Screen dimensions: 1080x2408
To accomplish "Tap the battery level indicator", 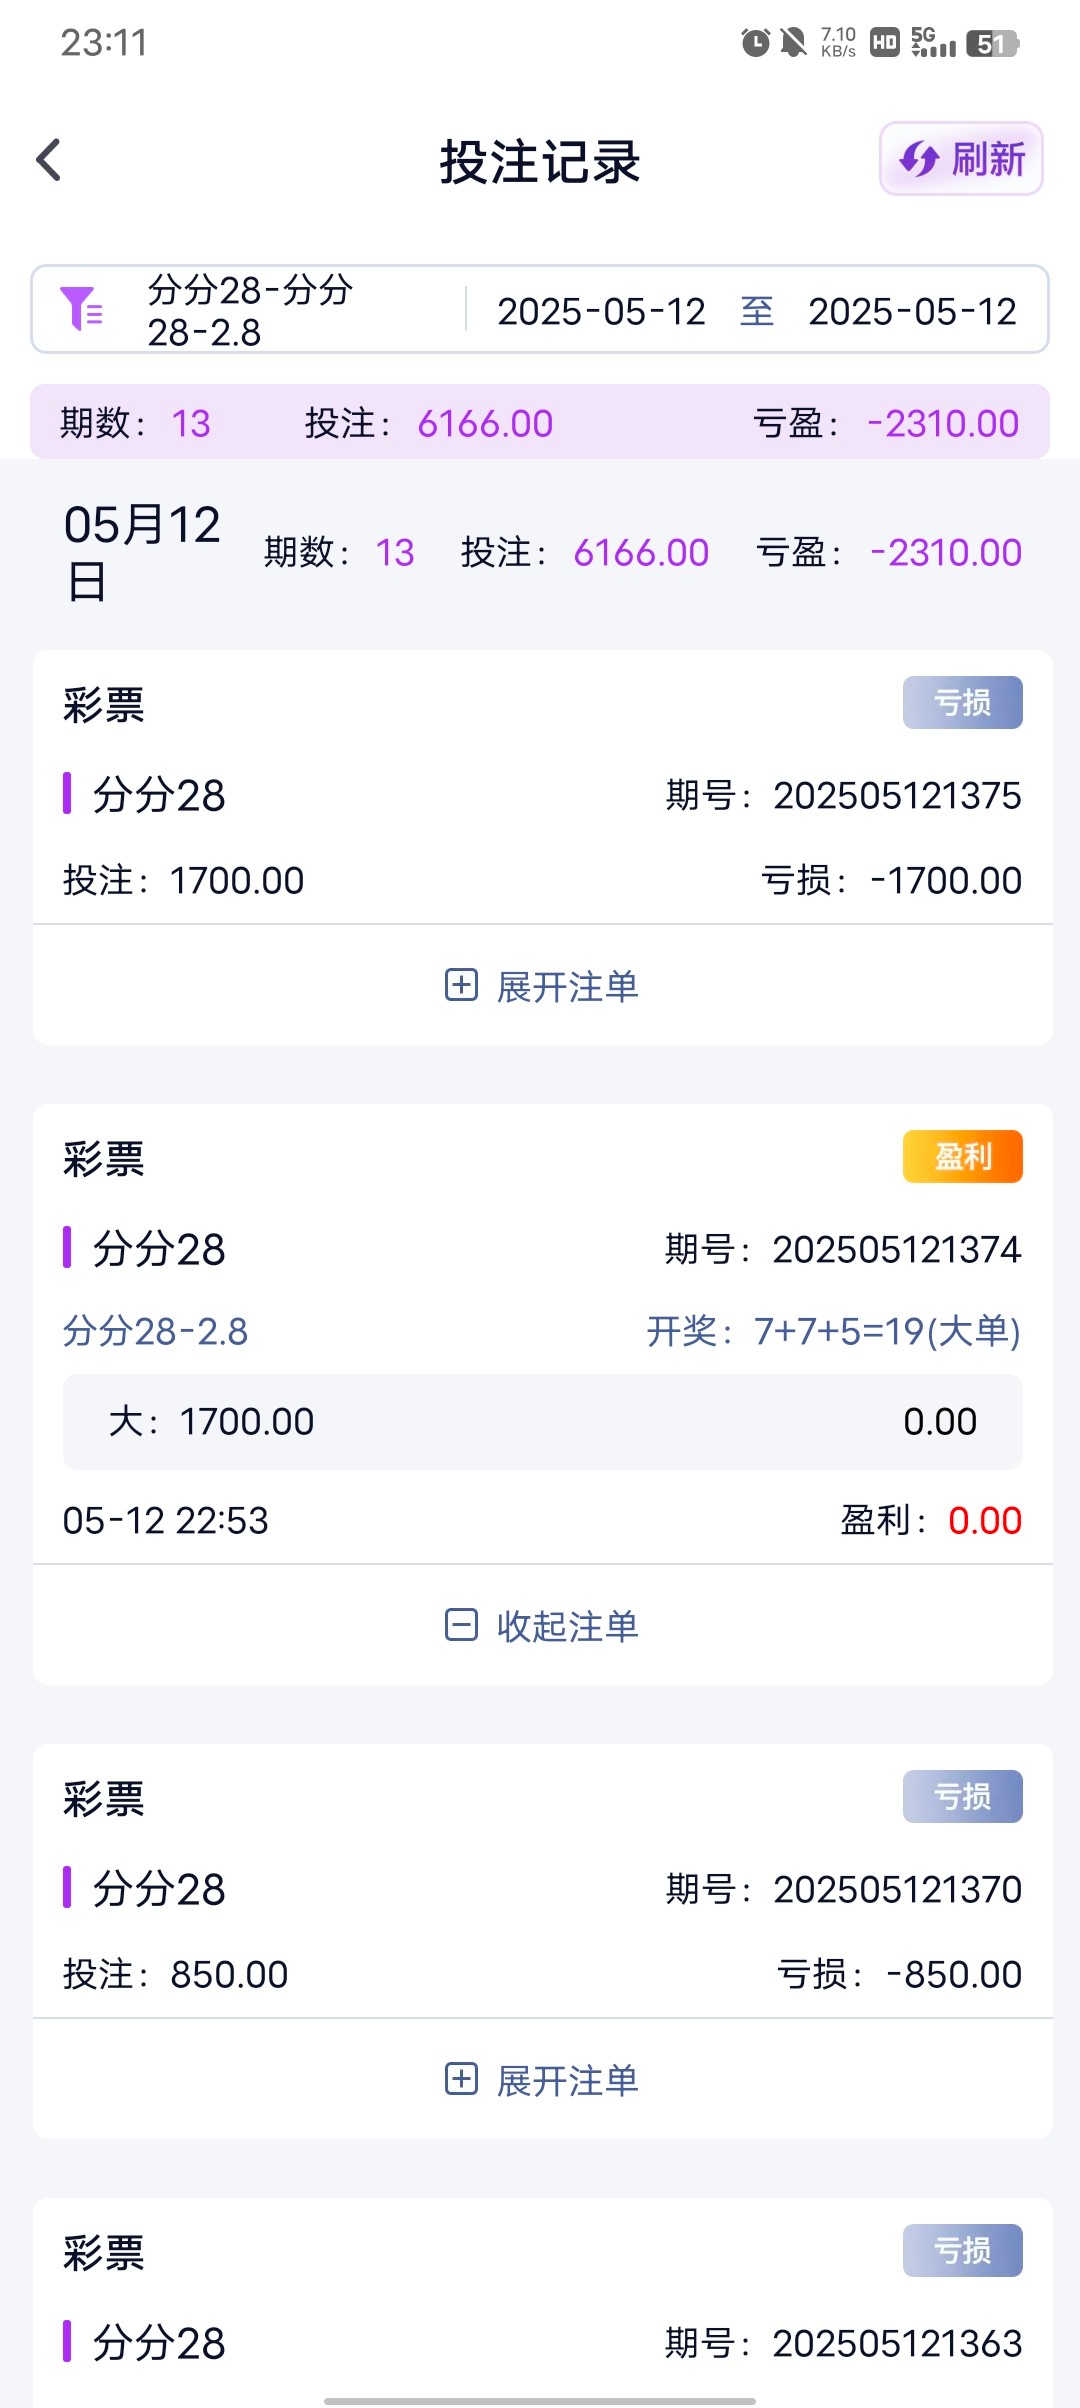I will click(x=992, y=44).
